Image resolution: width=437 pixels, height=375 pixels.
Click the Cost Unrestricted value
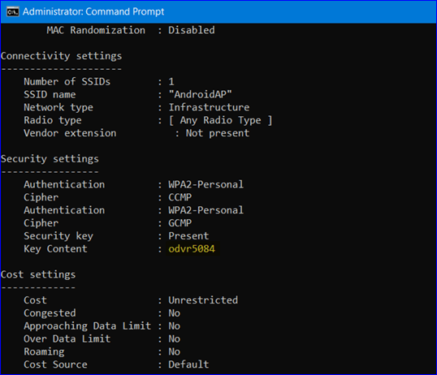pyautogui.click(x=203, y=300)
